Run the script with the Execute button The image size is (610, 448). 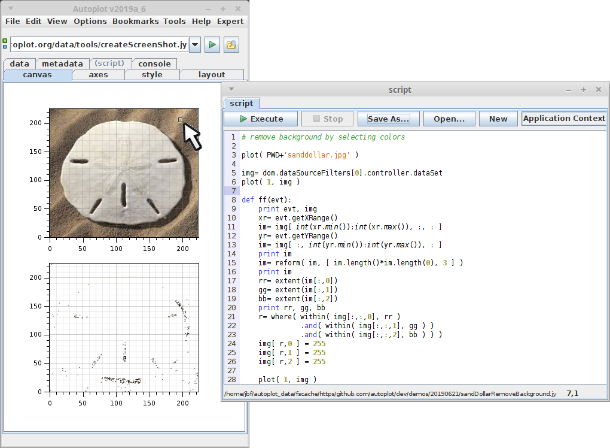(x=259, y=118)
